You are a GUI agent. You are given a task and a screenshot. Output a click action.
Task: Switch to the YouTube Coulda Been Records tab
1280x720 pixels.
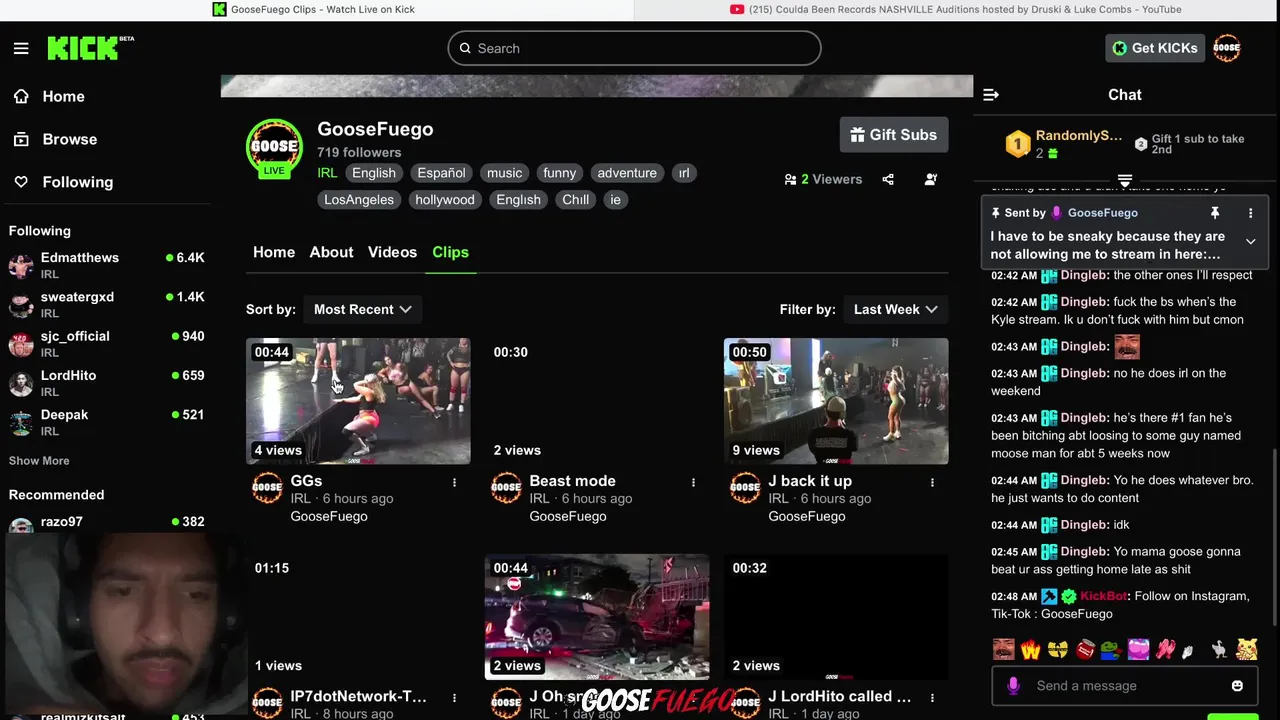pyautogui.click(x=956, y=10)
